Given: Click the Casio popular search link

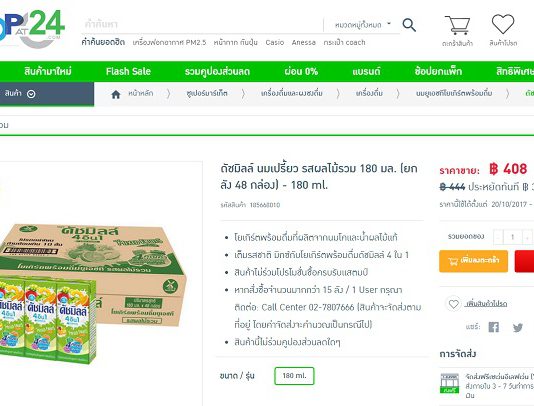Looking at the screenshot, I should 275,43.
